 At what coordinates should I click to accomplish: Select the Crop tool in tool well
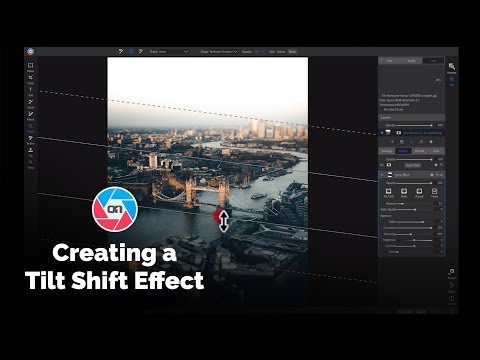(x=30, y=79)
